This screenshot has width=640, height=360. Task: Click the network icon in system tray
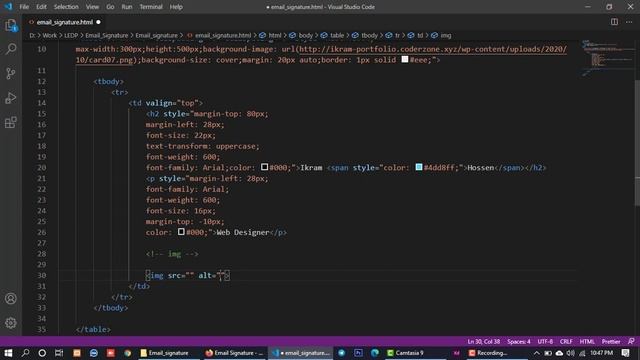[x=582, y=353]
